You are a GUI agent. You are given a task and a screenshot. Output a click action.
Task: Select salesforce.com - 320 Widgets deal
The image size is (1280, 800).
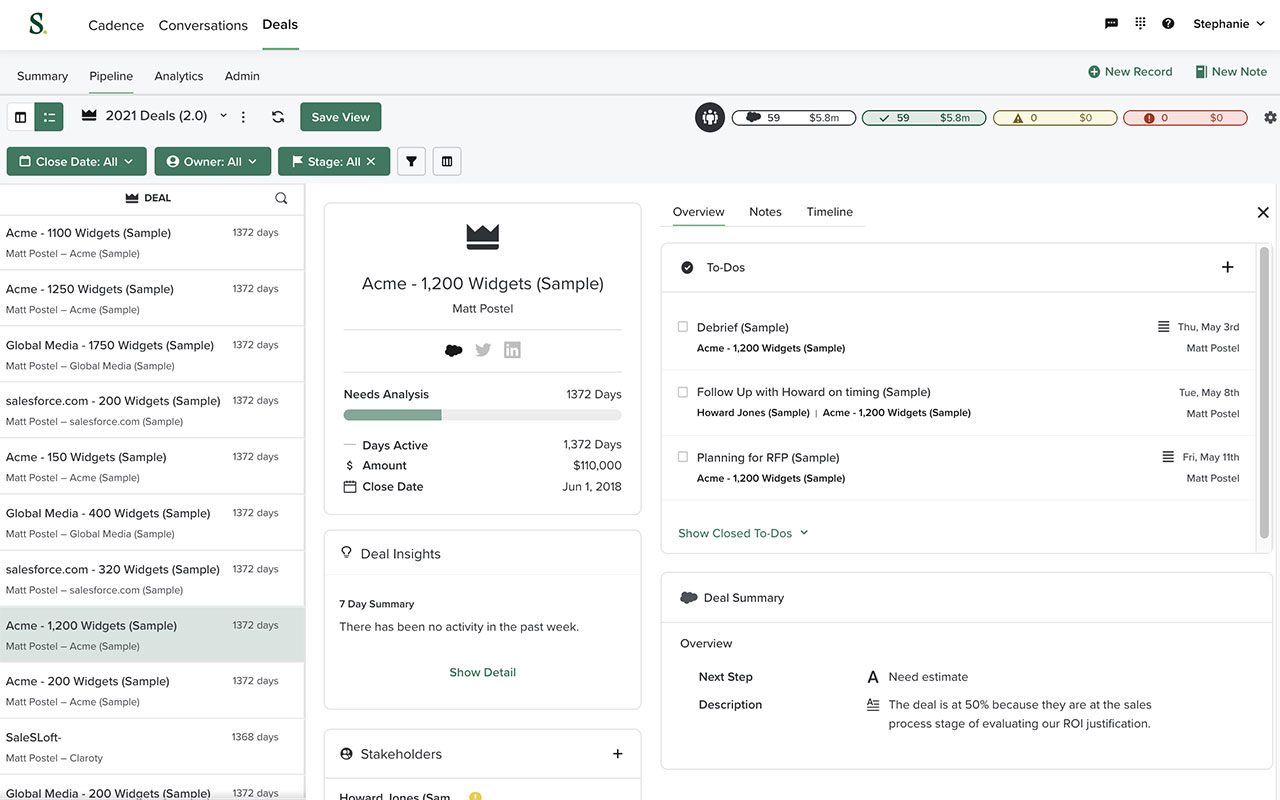pos(152,578)
